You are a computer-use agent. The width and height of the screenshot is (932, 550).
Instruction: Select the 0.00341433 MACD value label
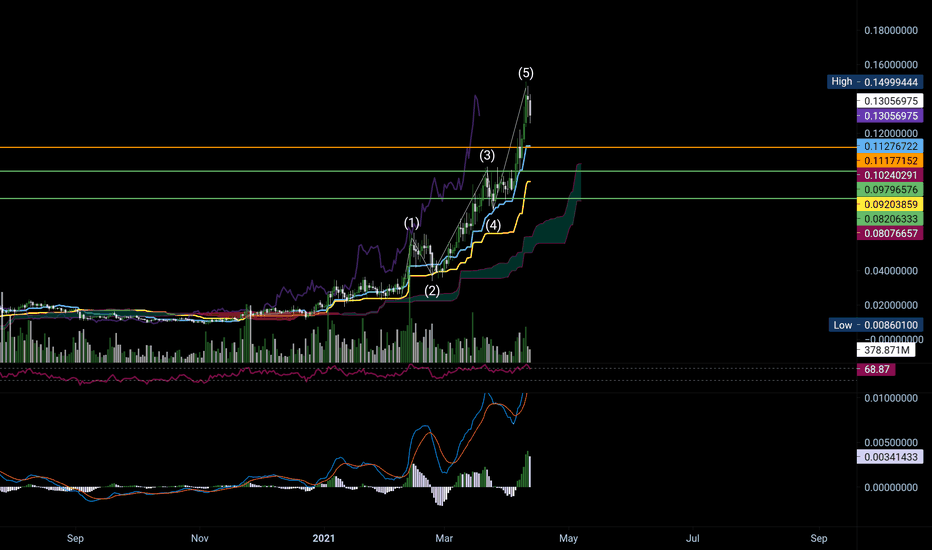(890, 457)
